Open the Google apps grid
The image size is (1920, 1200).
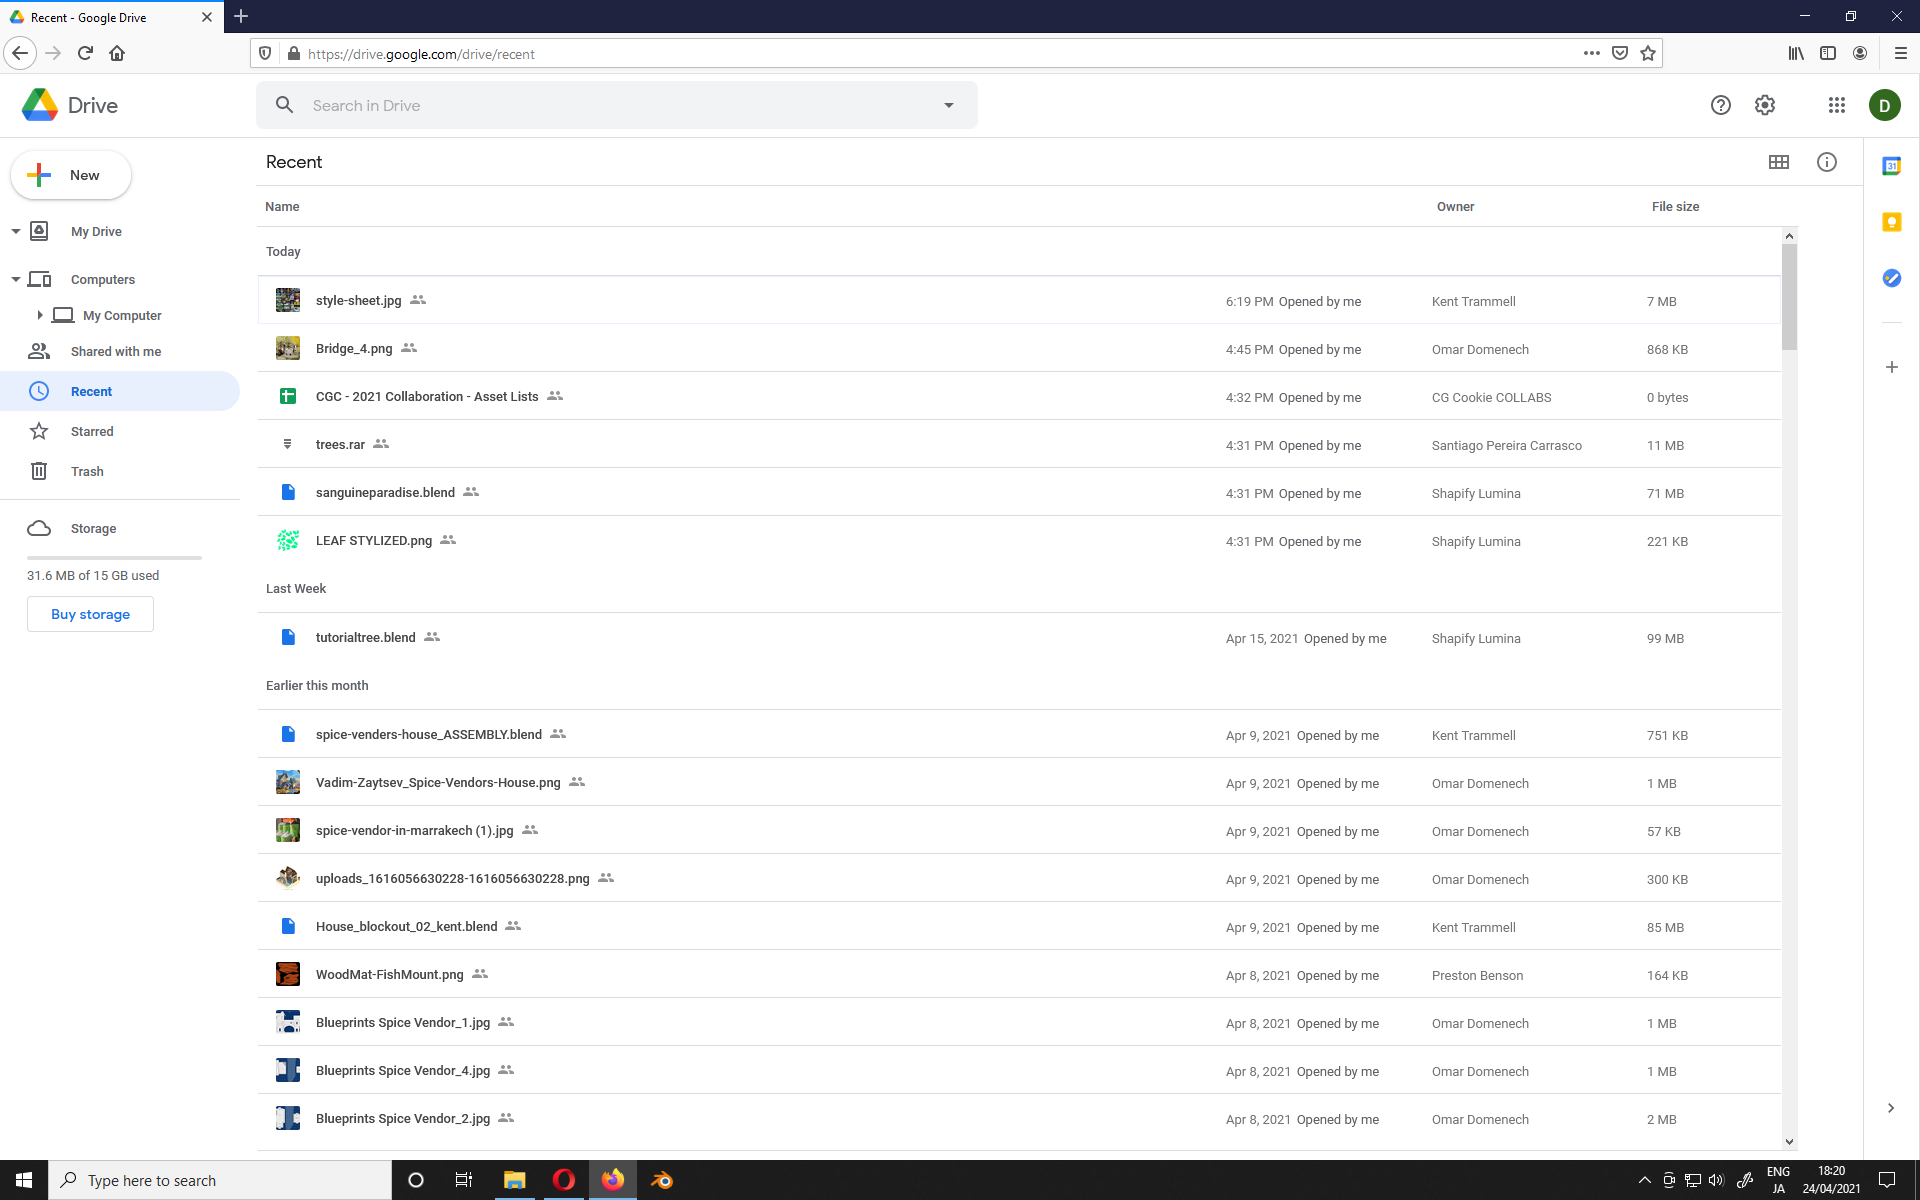1836,105
